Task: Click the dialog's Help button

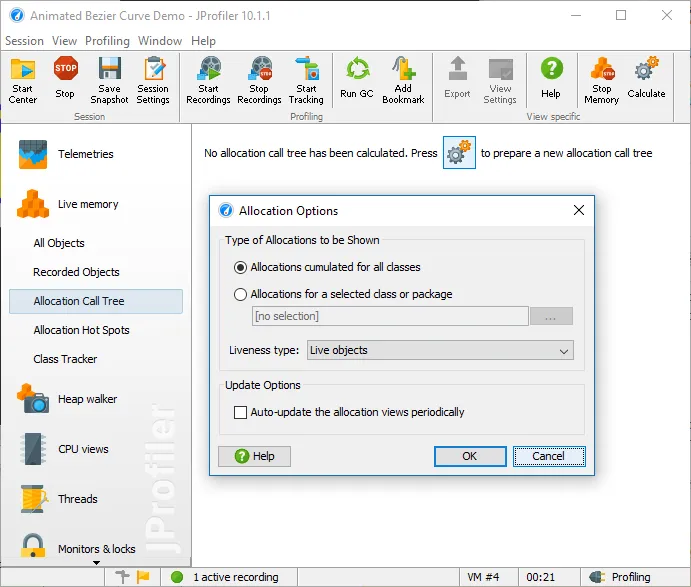Action: coord(254,456)
